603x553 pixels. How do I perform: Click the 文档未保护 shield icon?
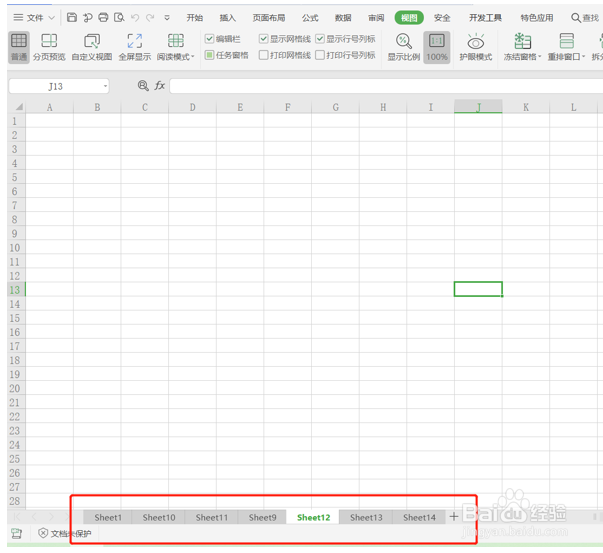tap(43, 533)
